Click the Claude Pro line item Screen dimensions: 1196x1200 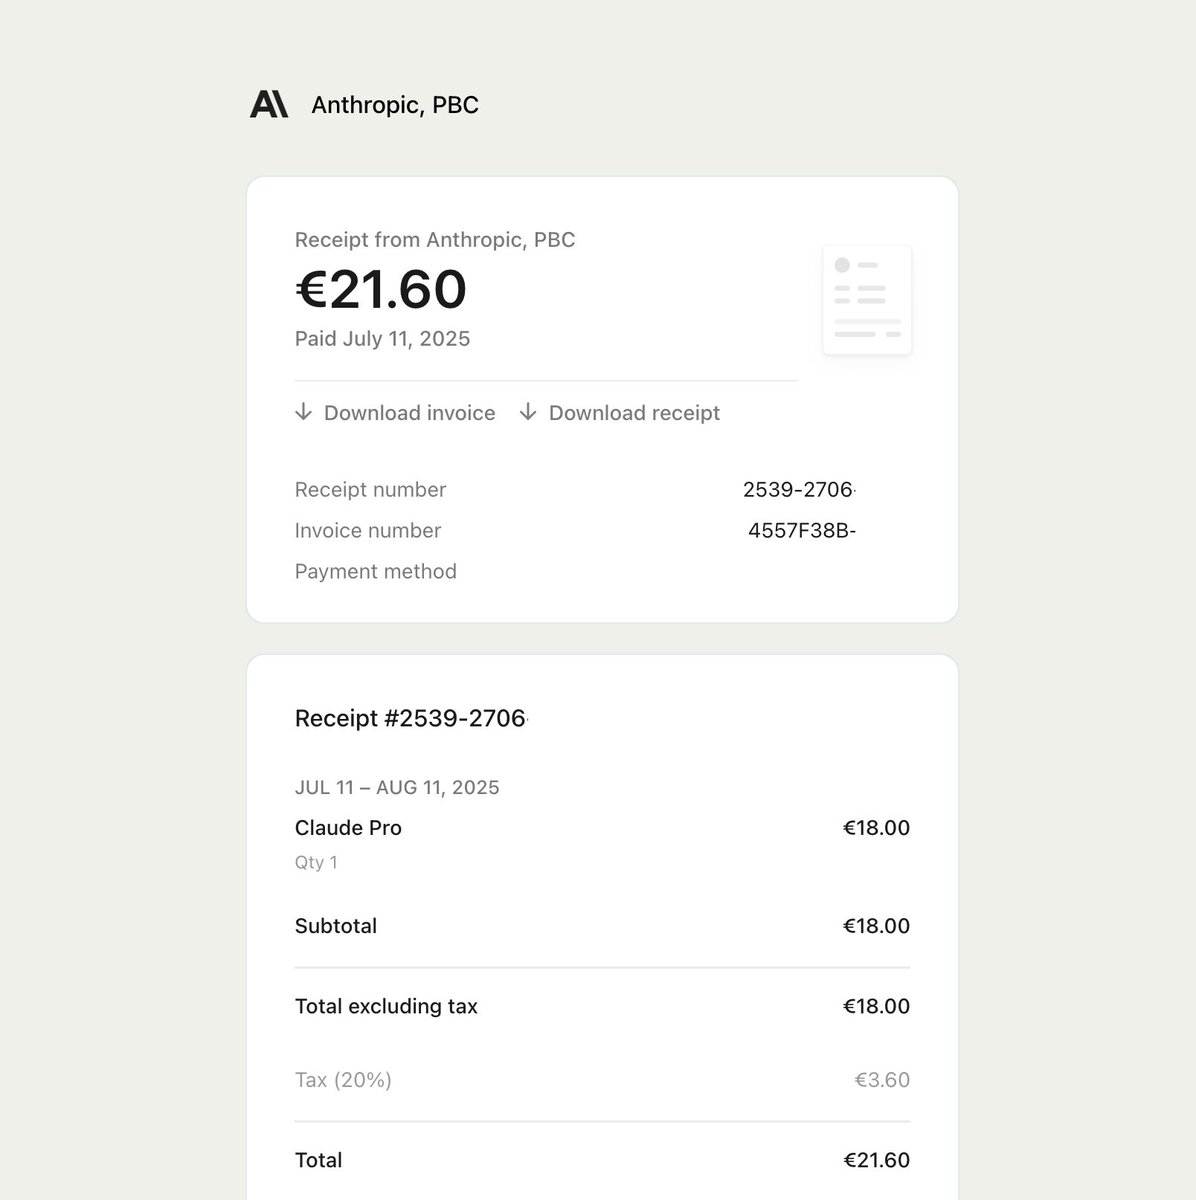tap(348, 828)
